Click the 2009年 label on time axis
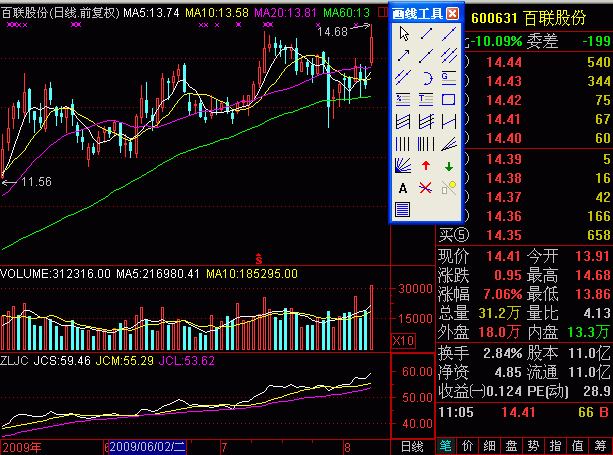The image size is (613, 455). [22, 447]
